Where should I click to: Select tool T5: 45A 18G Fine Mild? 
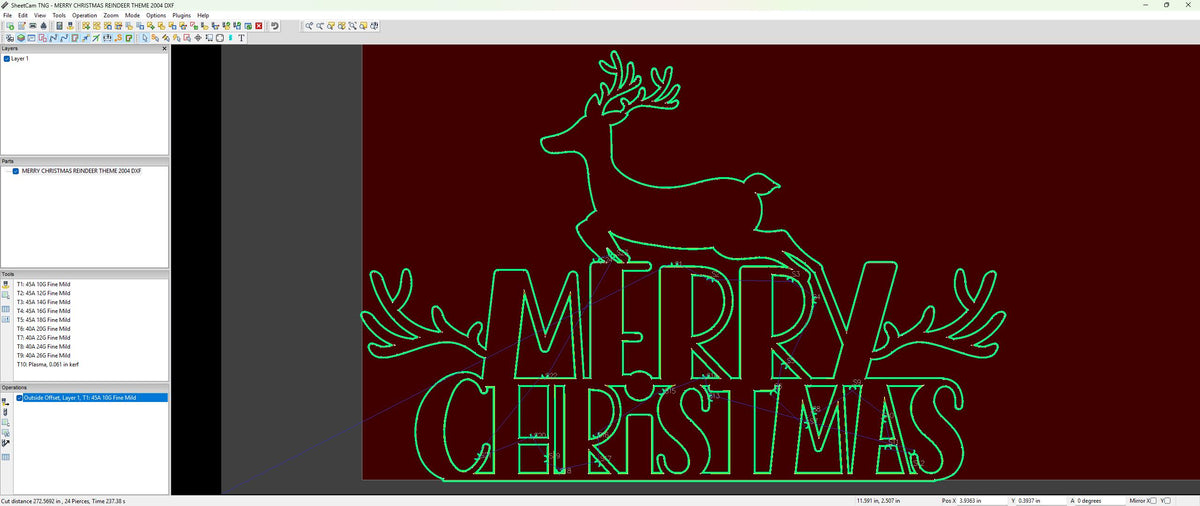[43, 320]
